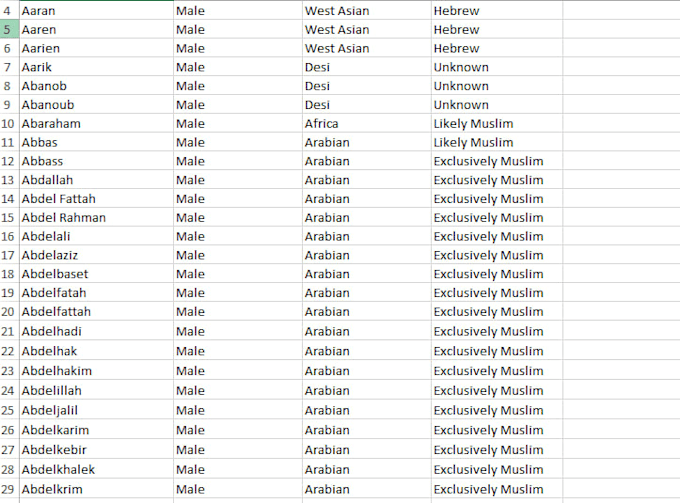The height and width of the screenshot is (503, 680).
Task: Click the cell containing Aaran
Action: [x=96, y=10]
